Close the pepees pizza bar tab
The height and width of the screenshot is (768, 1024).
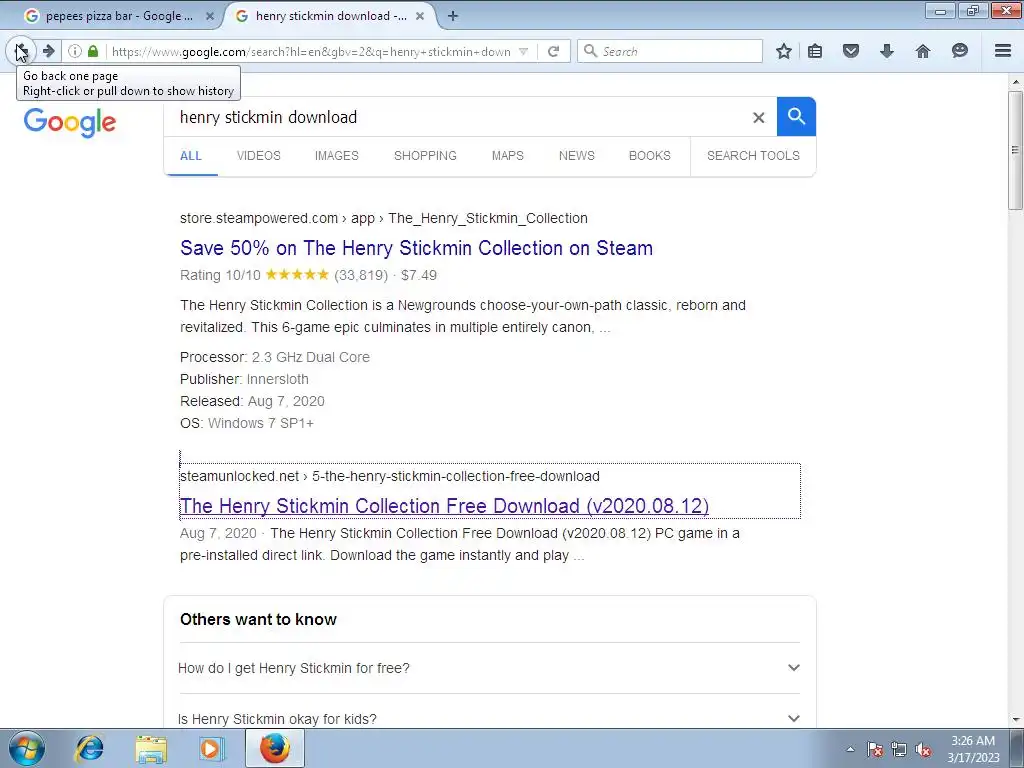click(x=210, y=16)
